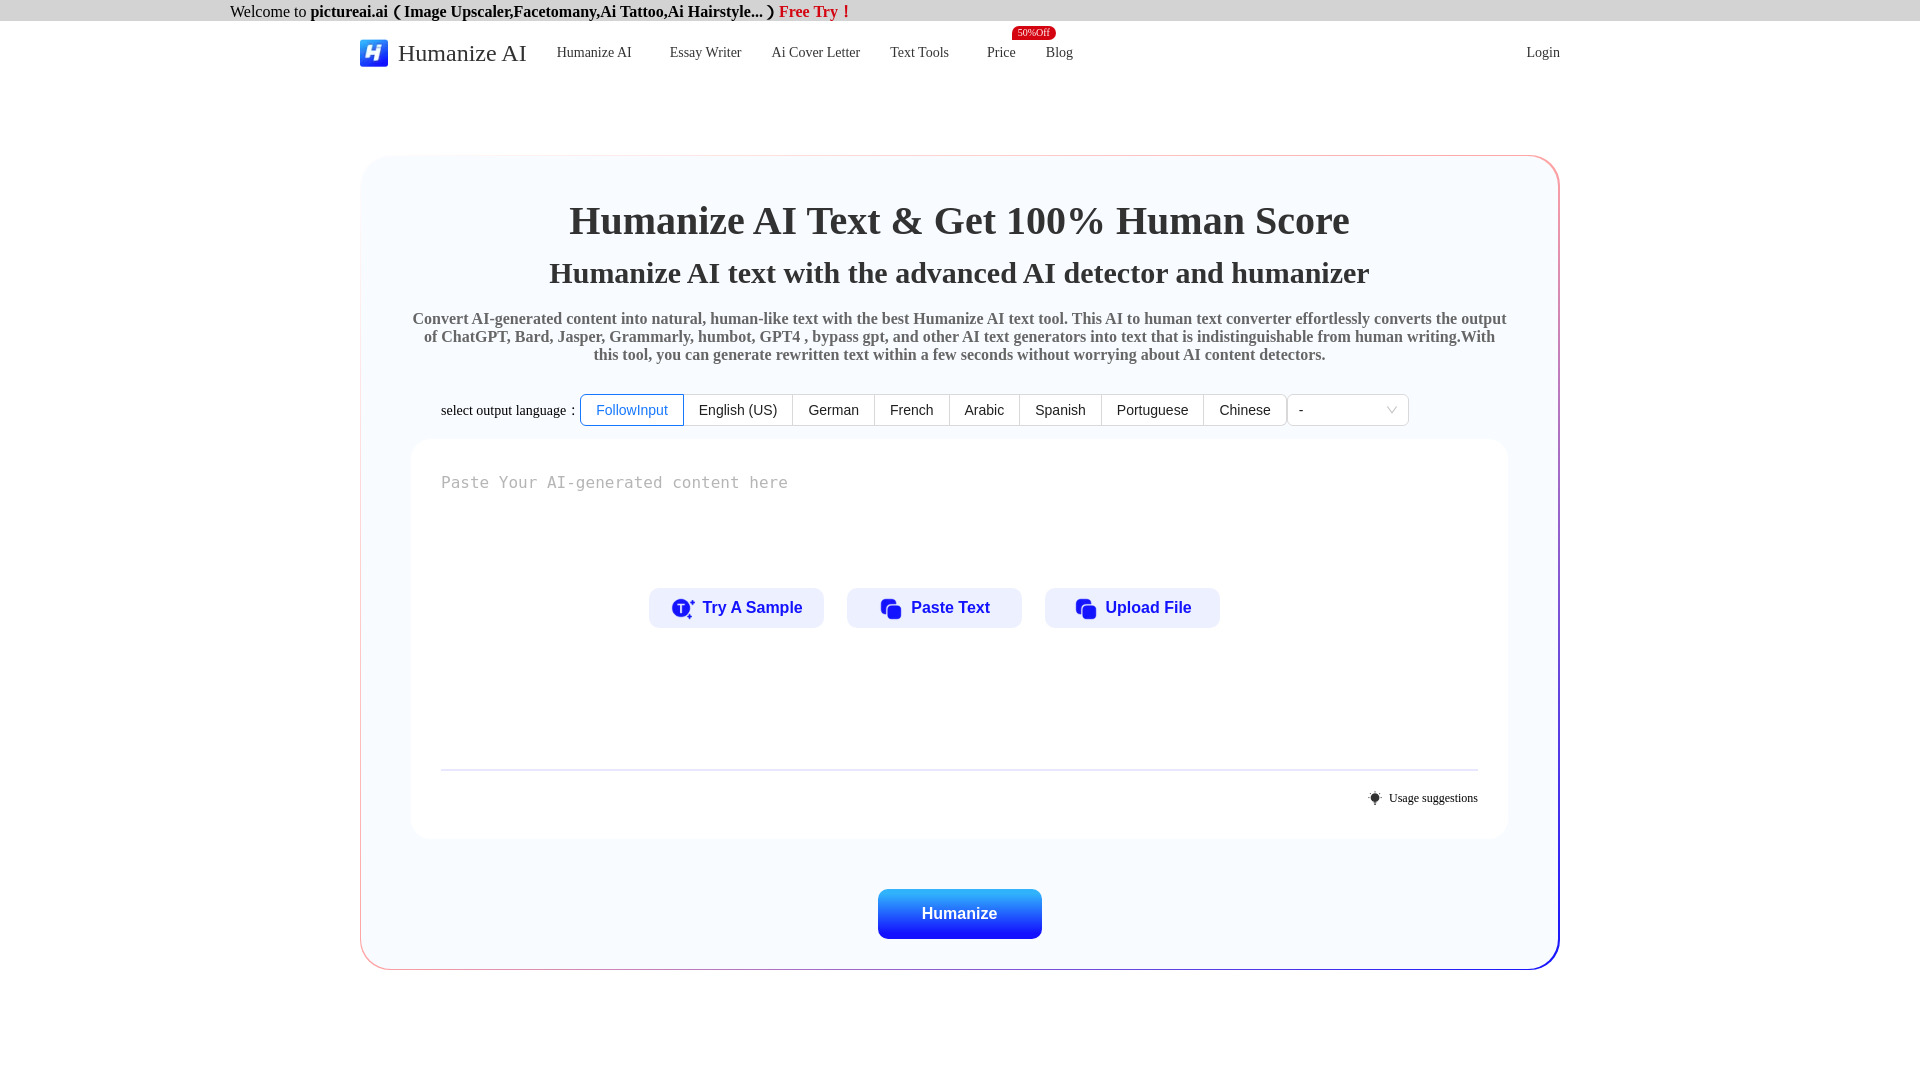Screen dimensions: 1920x1080
Task: Click the Paste Text clipboard icon
Action: (x=890, y=608)
